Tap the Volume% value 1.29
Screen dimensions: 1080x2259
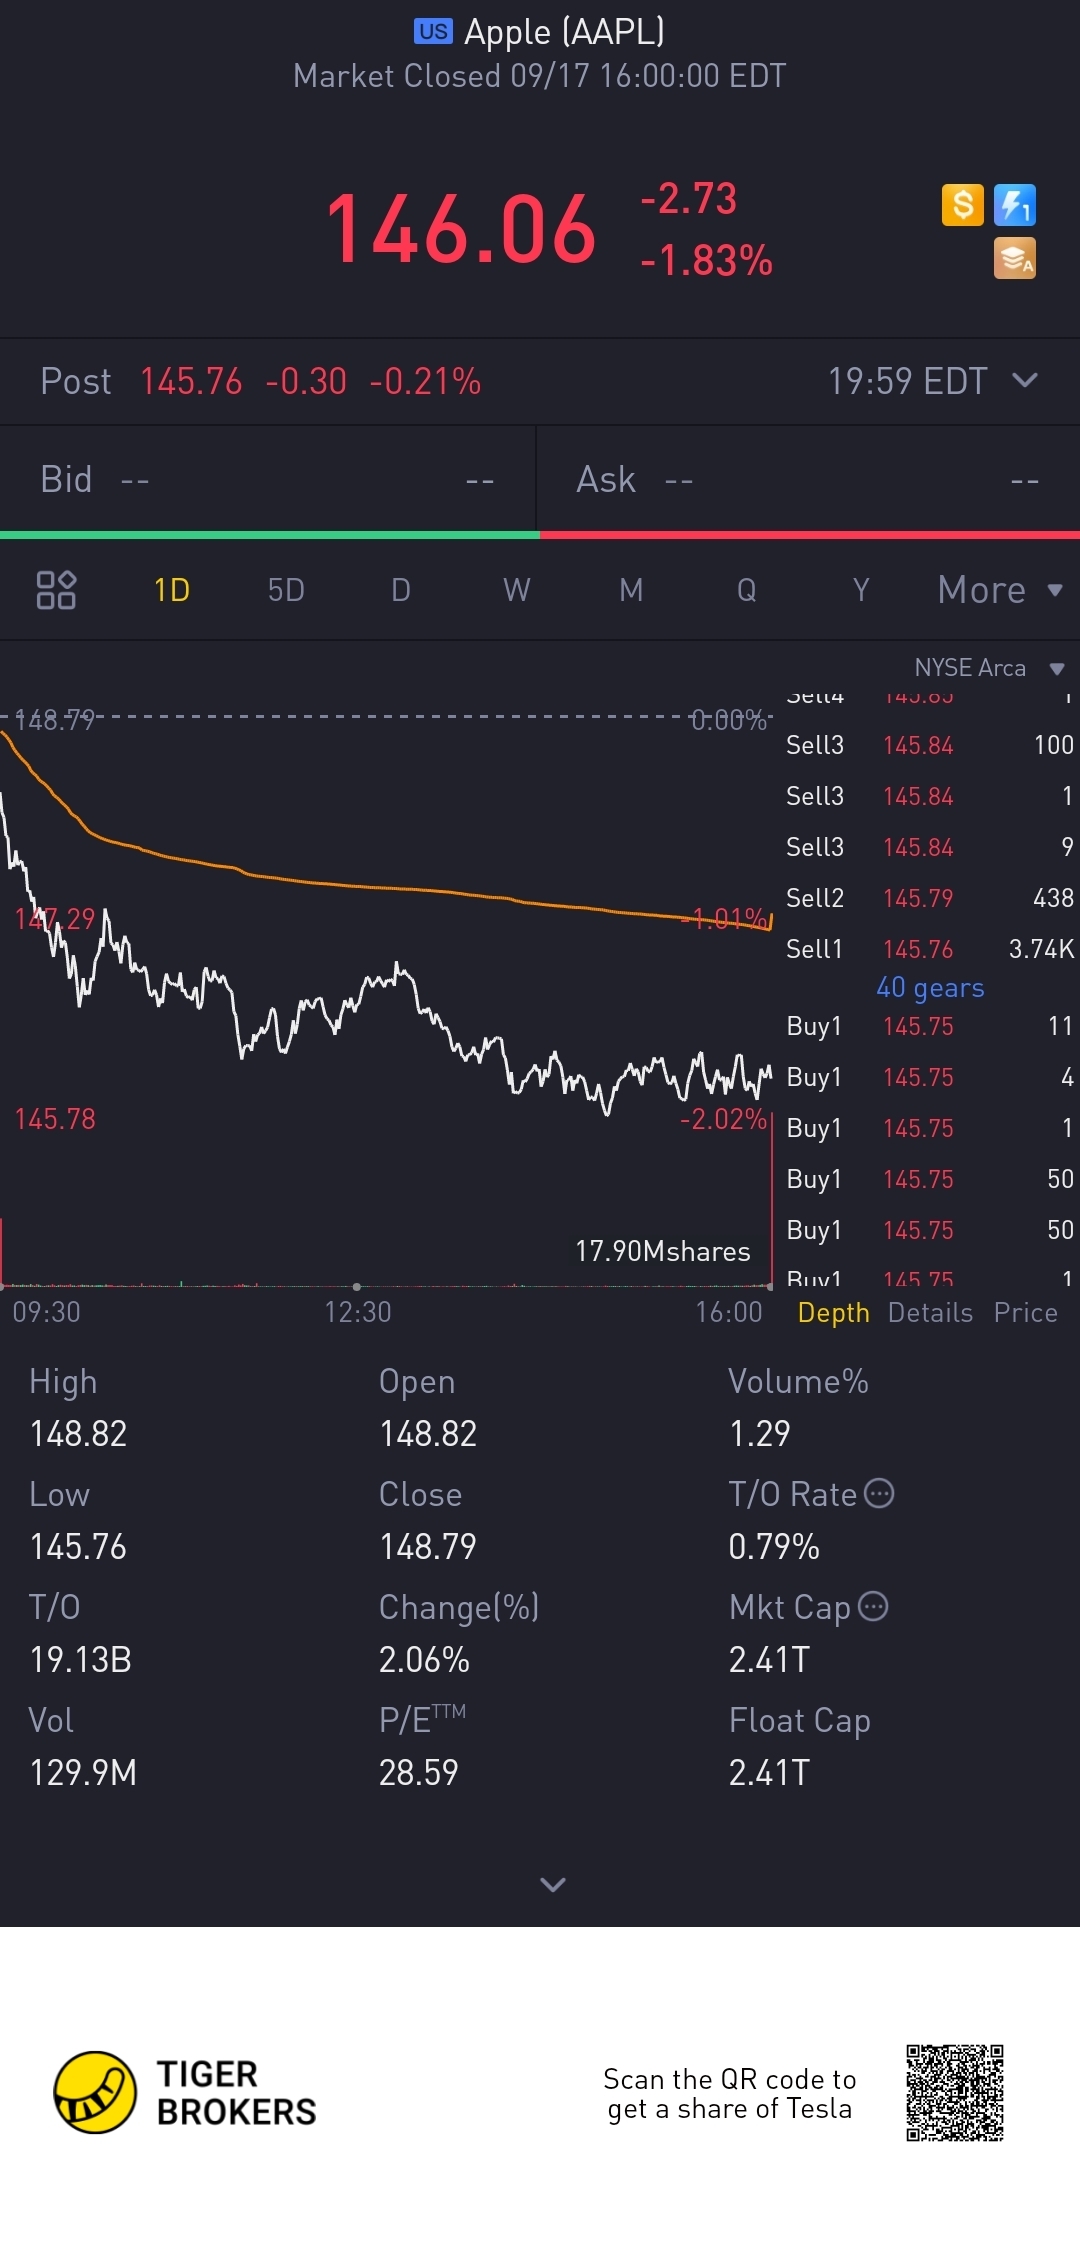point(760,1433)
